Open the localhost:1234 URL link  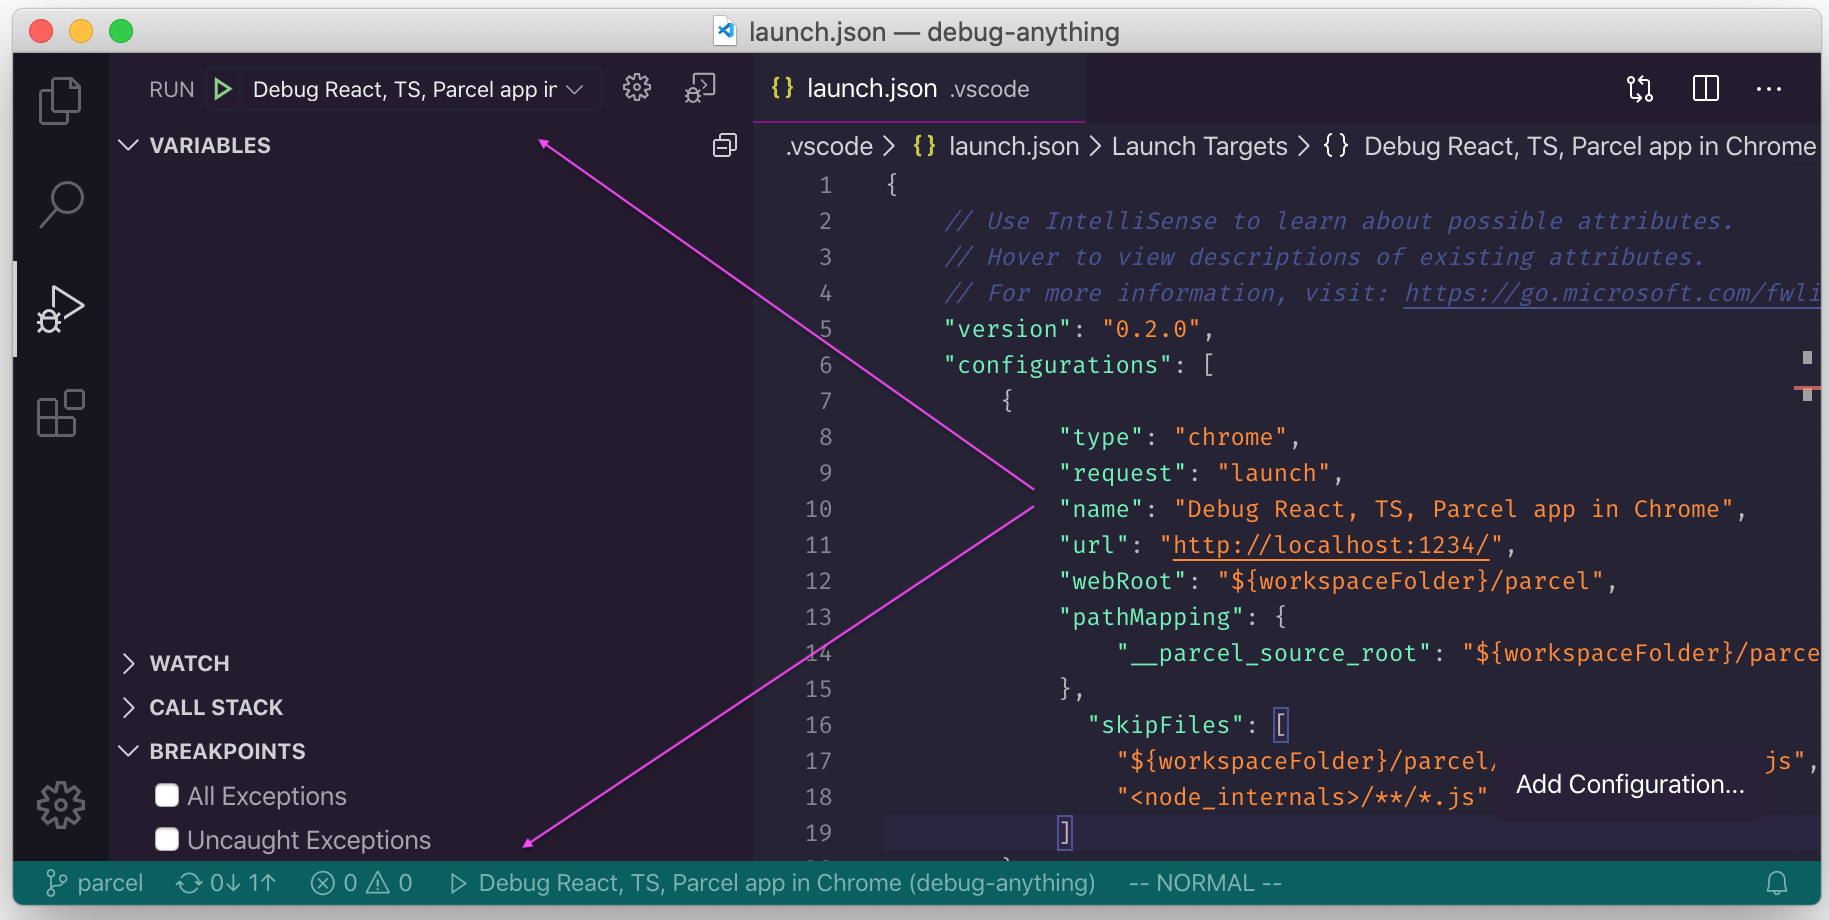coord(1330,545)
